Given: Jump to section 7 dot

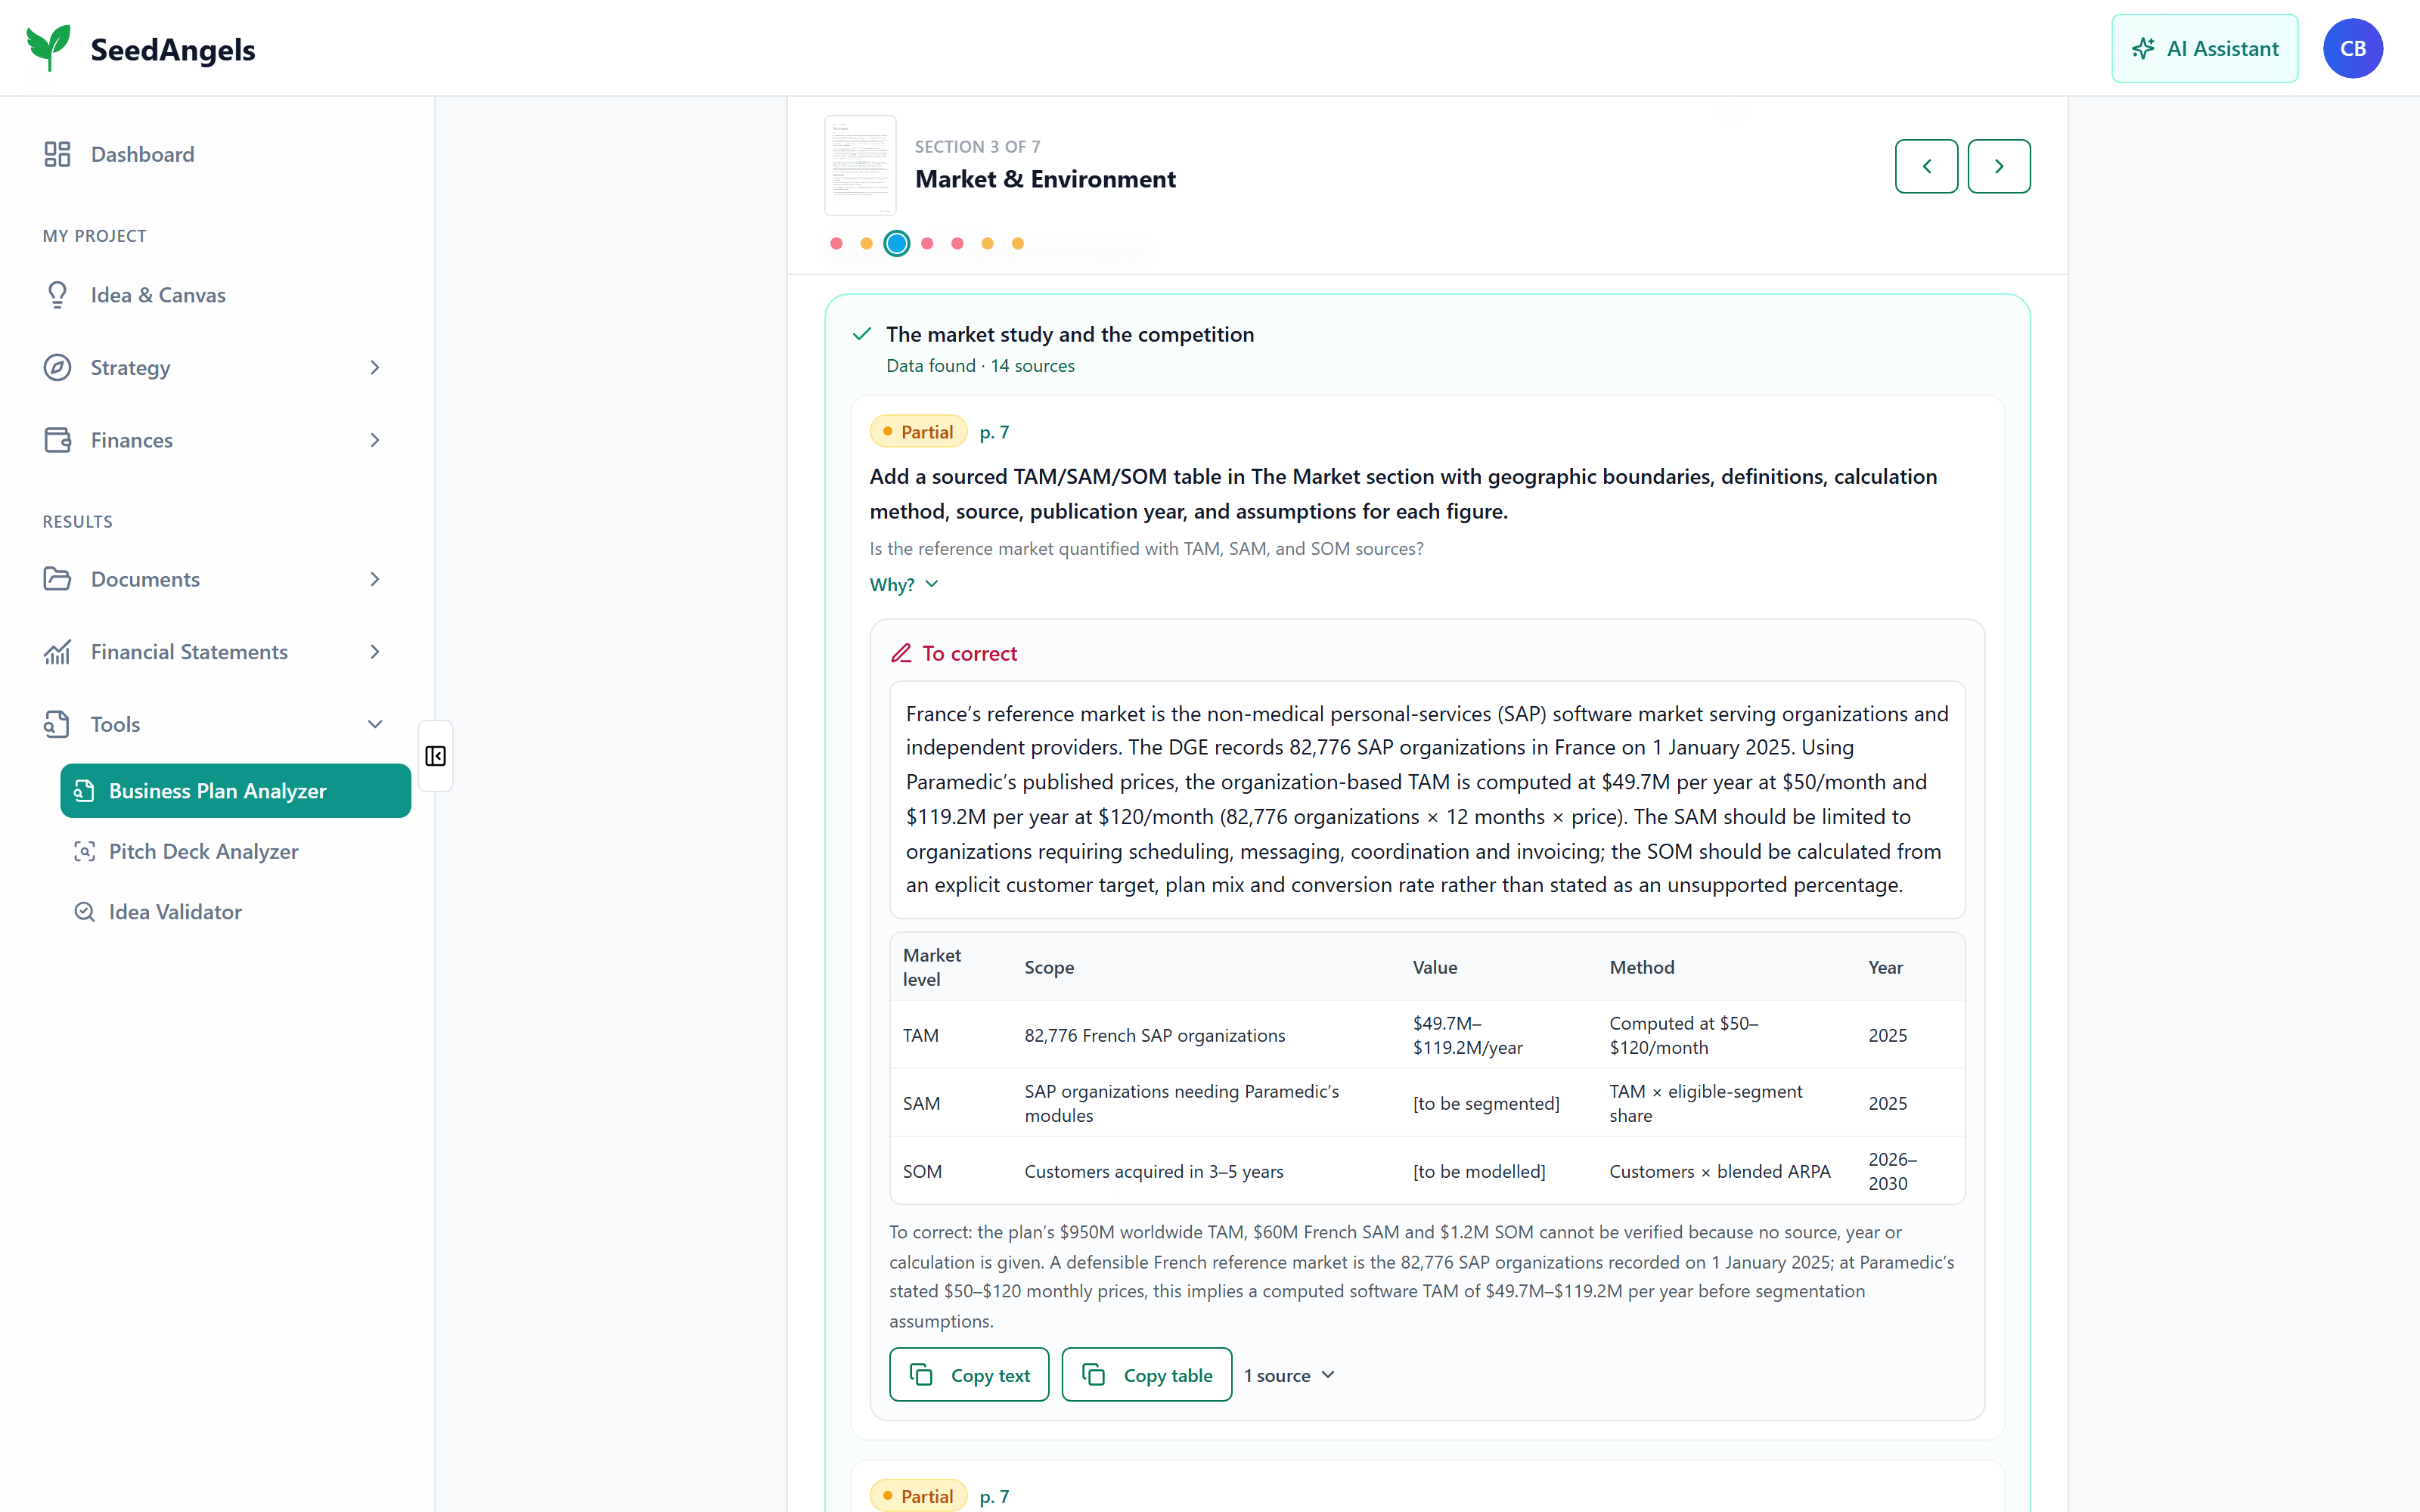Looking at the screenshot, I should [1017, 243].
